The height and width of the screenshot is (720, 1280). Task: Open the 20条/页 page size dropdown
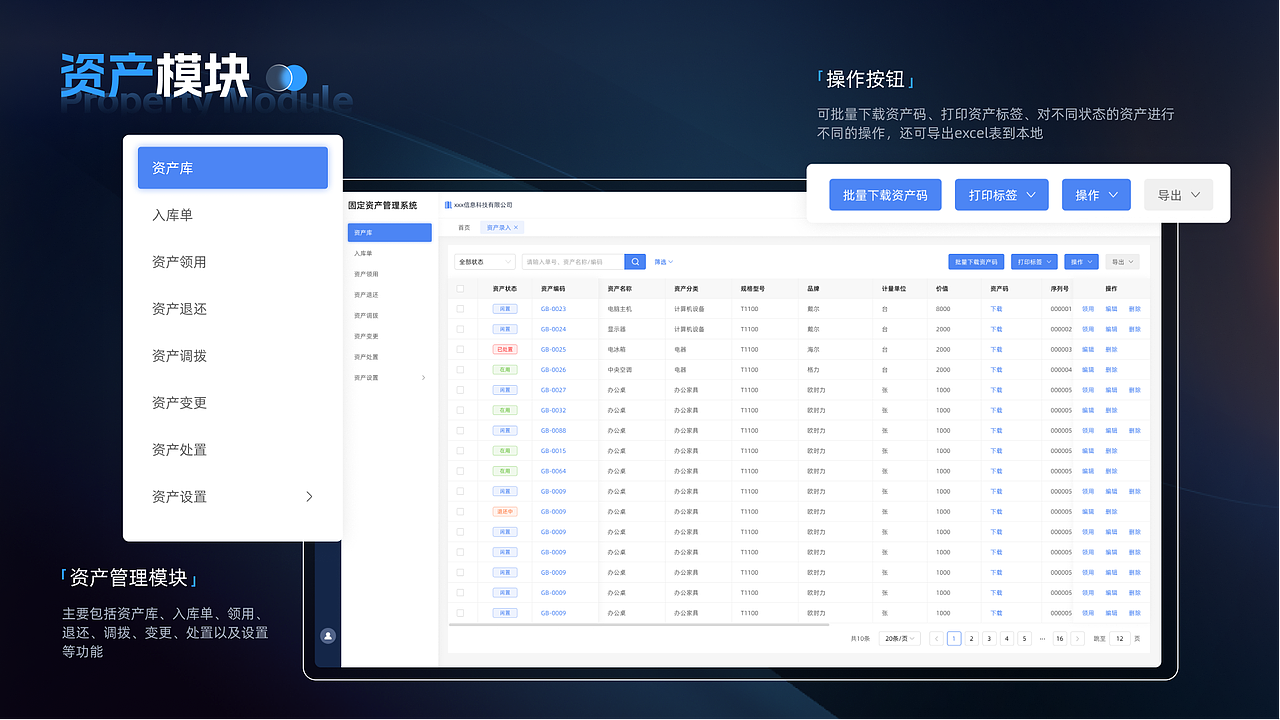pos(900,638)
